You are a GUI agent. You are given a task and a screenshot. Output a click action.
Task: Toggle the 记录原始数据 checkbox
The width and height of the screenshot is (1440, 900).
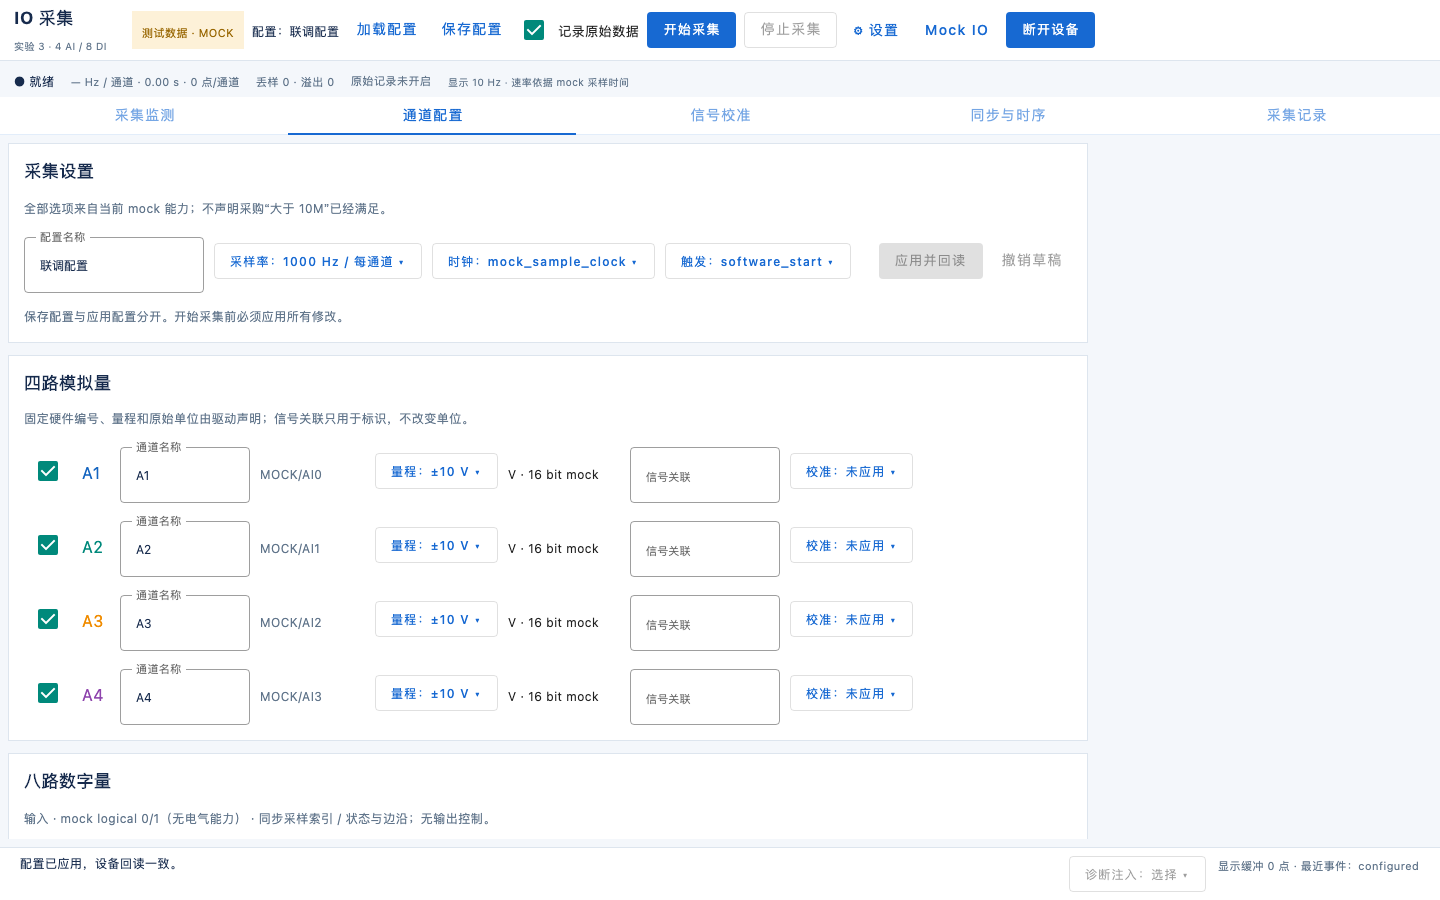click(x=534, y=30)
